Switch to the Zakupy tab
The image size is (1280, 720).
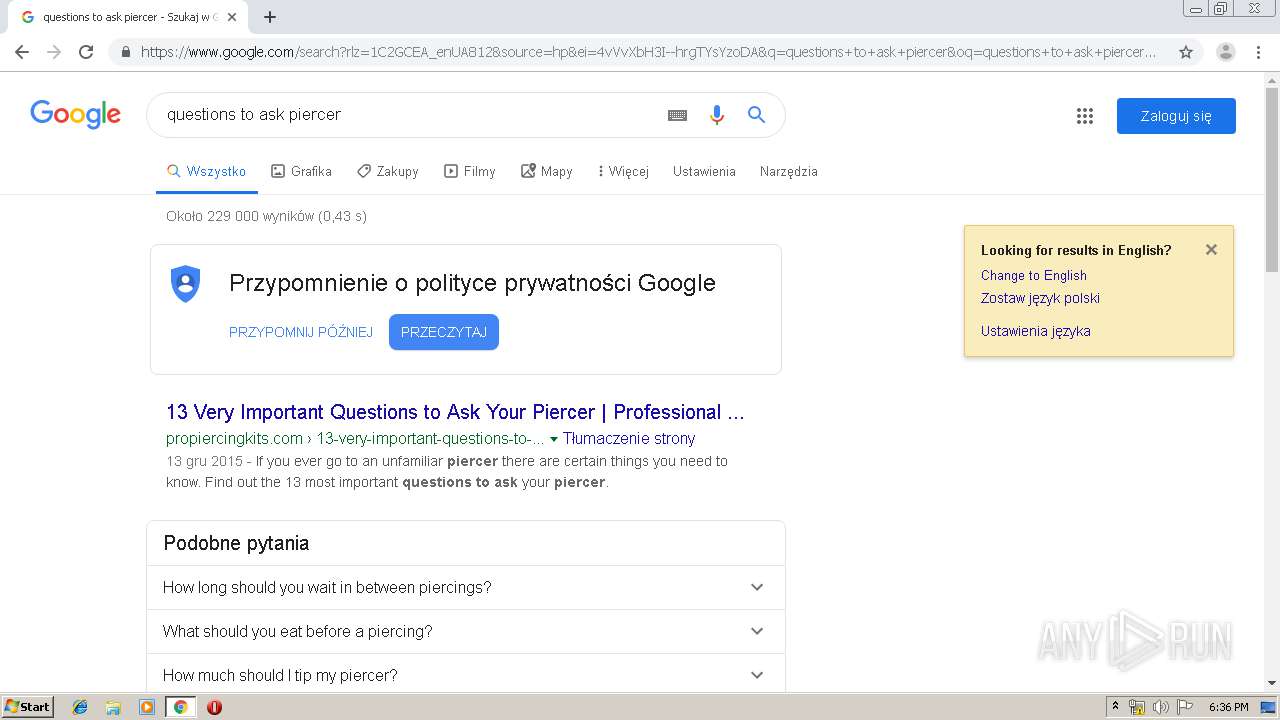point(388,171)
